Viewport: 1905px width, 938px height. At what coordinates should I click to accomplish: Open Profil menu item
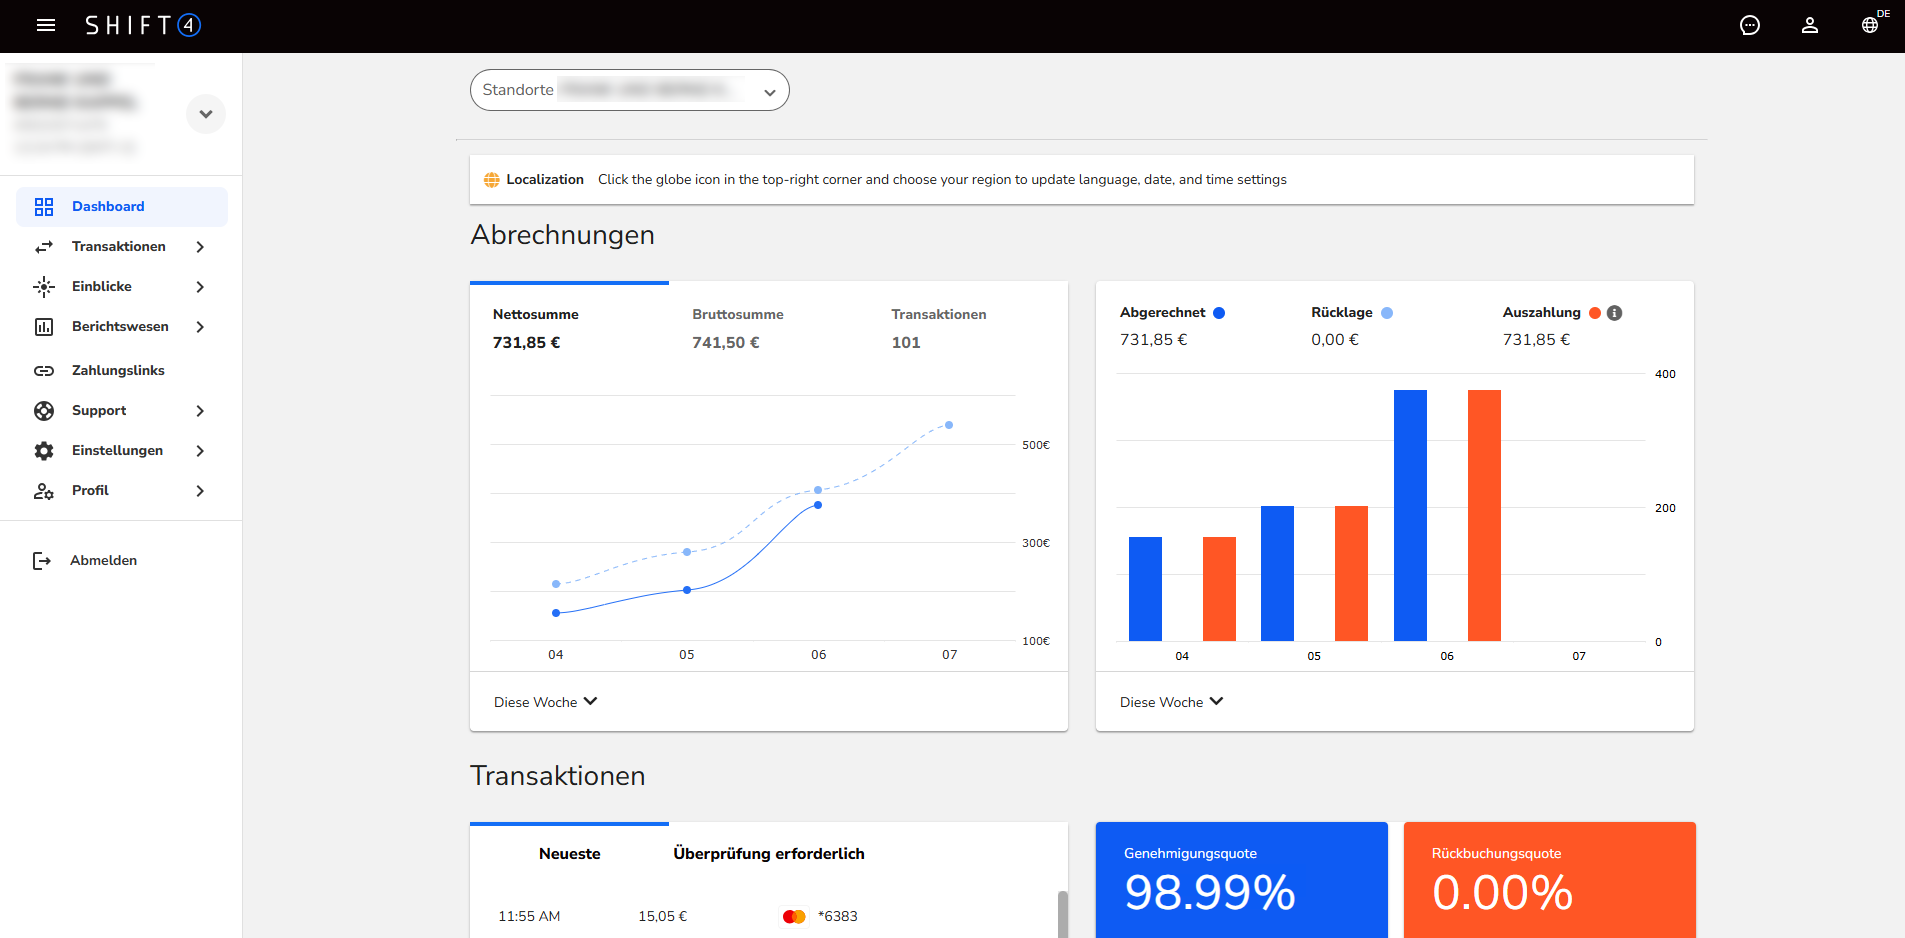[122, 491]
